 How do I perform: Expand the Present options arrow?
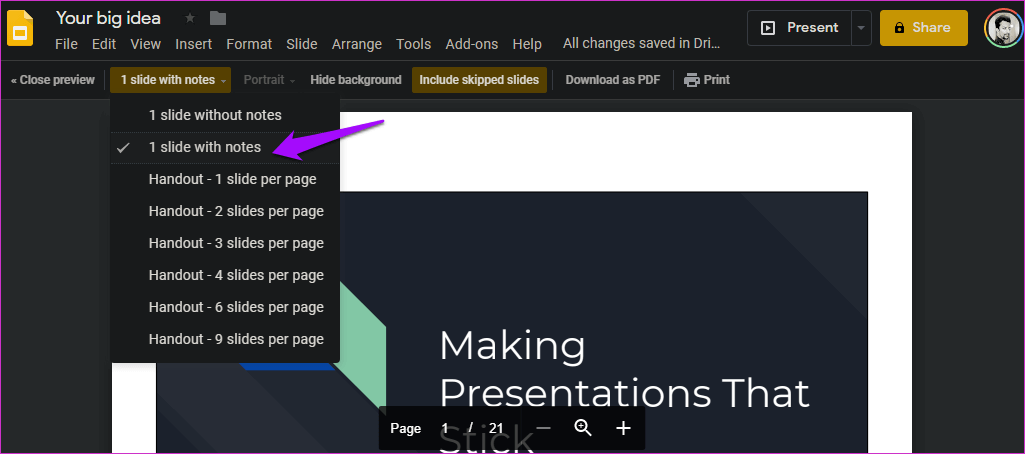point(861,28)
